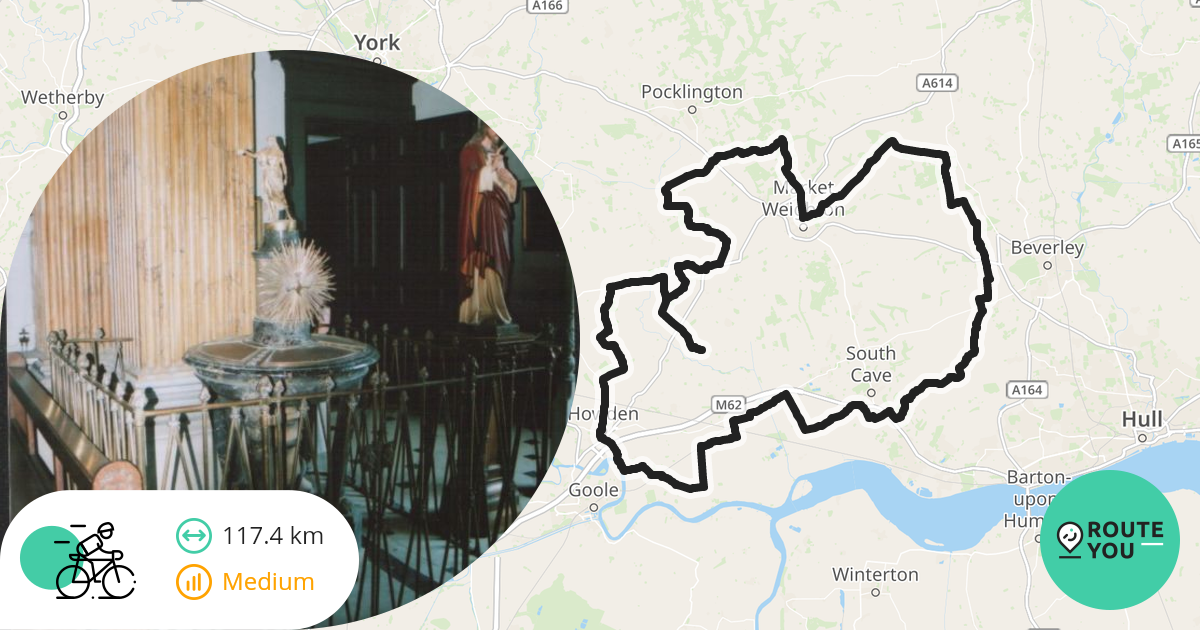Click the Goole town label

594,490
